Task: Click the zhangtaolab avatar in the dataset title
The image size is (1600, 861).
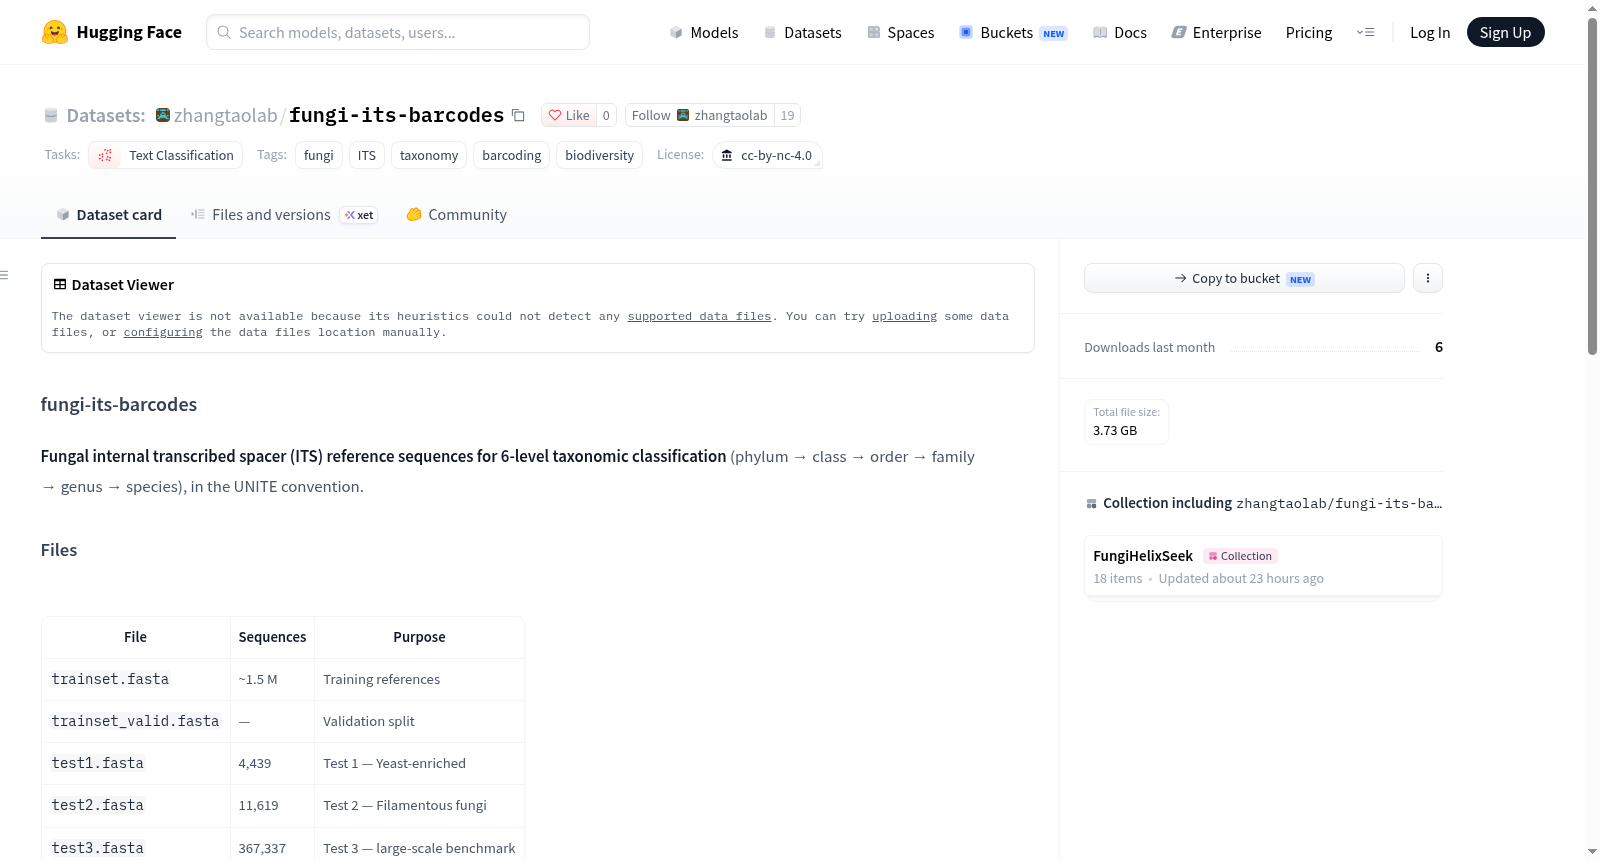Action: tap(163, 115)
